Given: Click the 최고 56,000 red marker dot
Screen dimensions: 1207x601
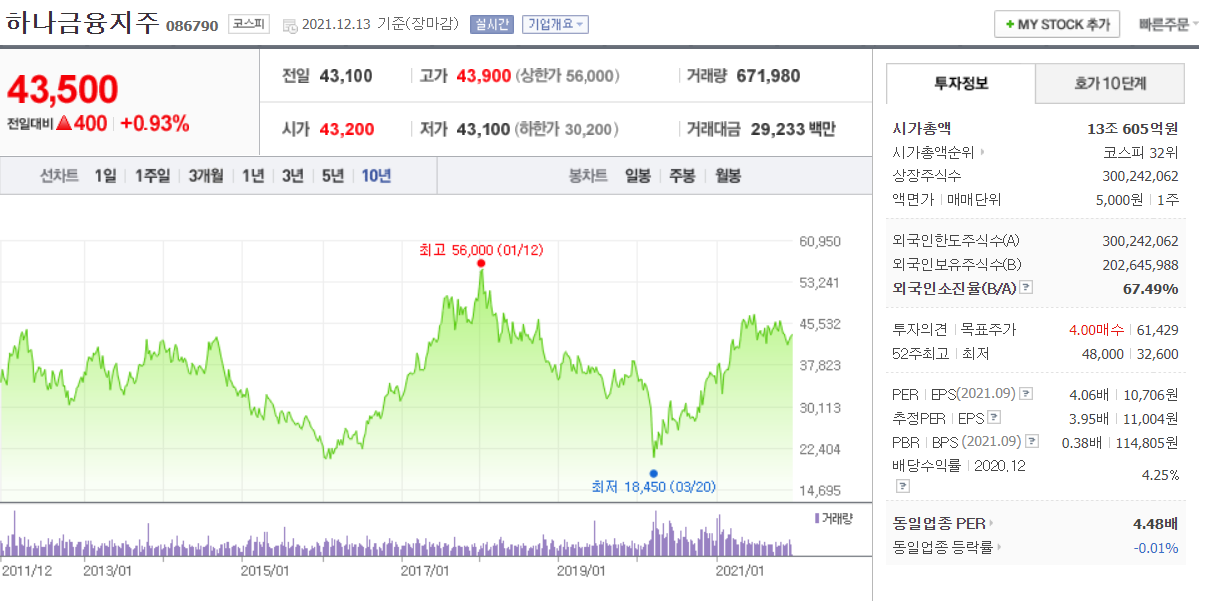Looking at the screenshot, I should 481,264.
